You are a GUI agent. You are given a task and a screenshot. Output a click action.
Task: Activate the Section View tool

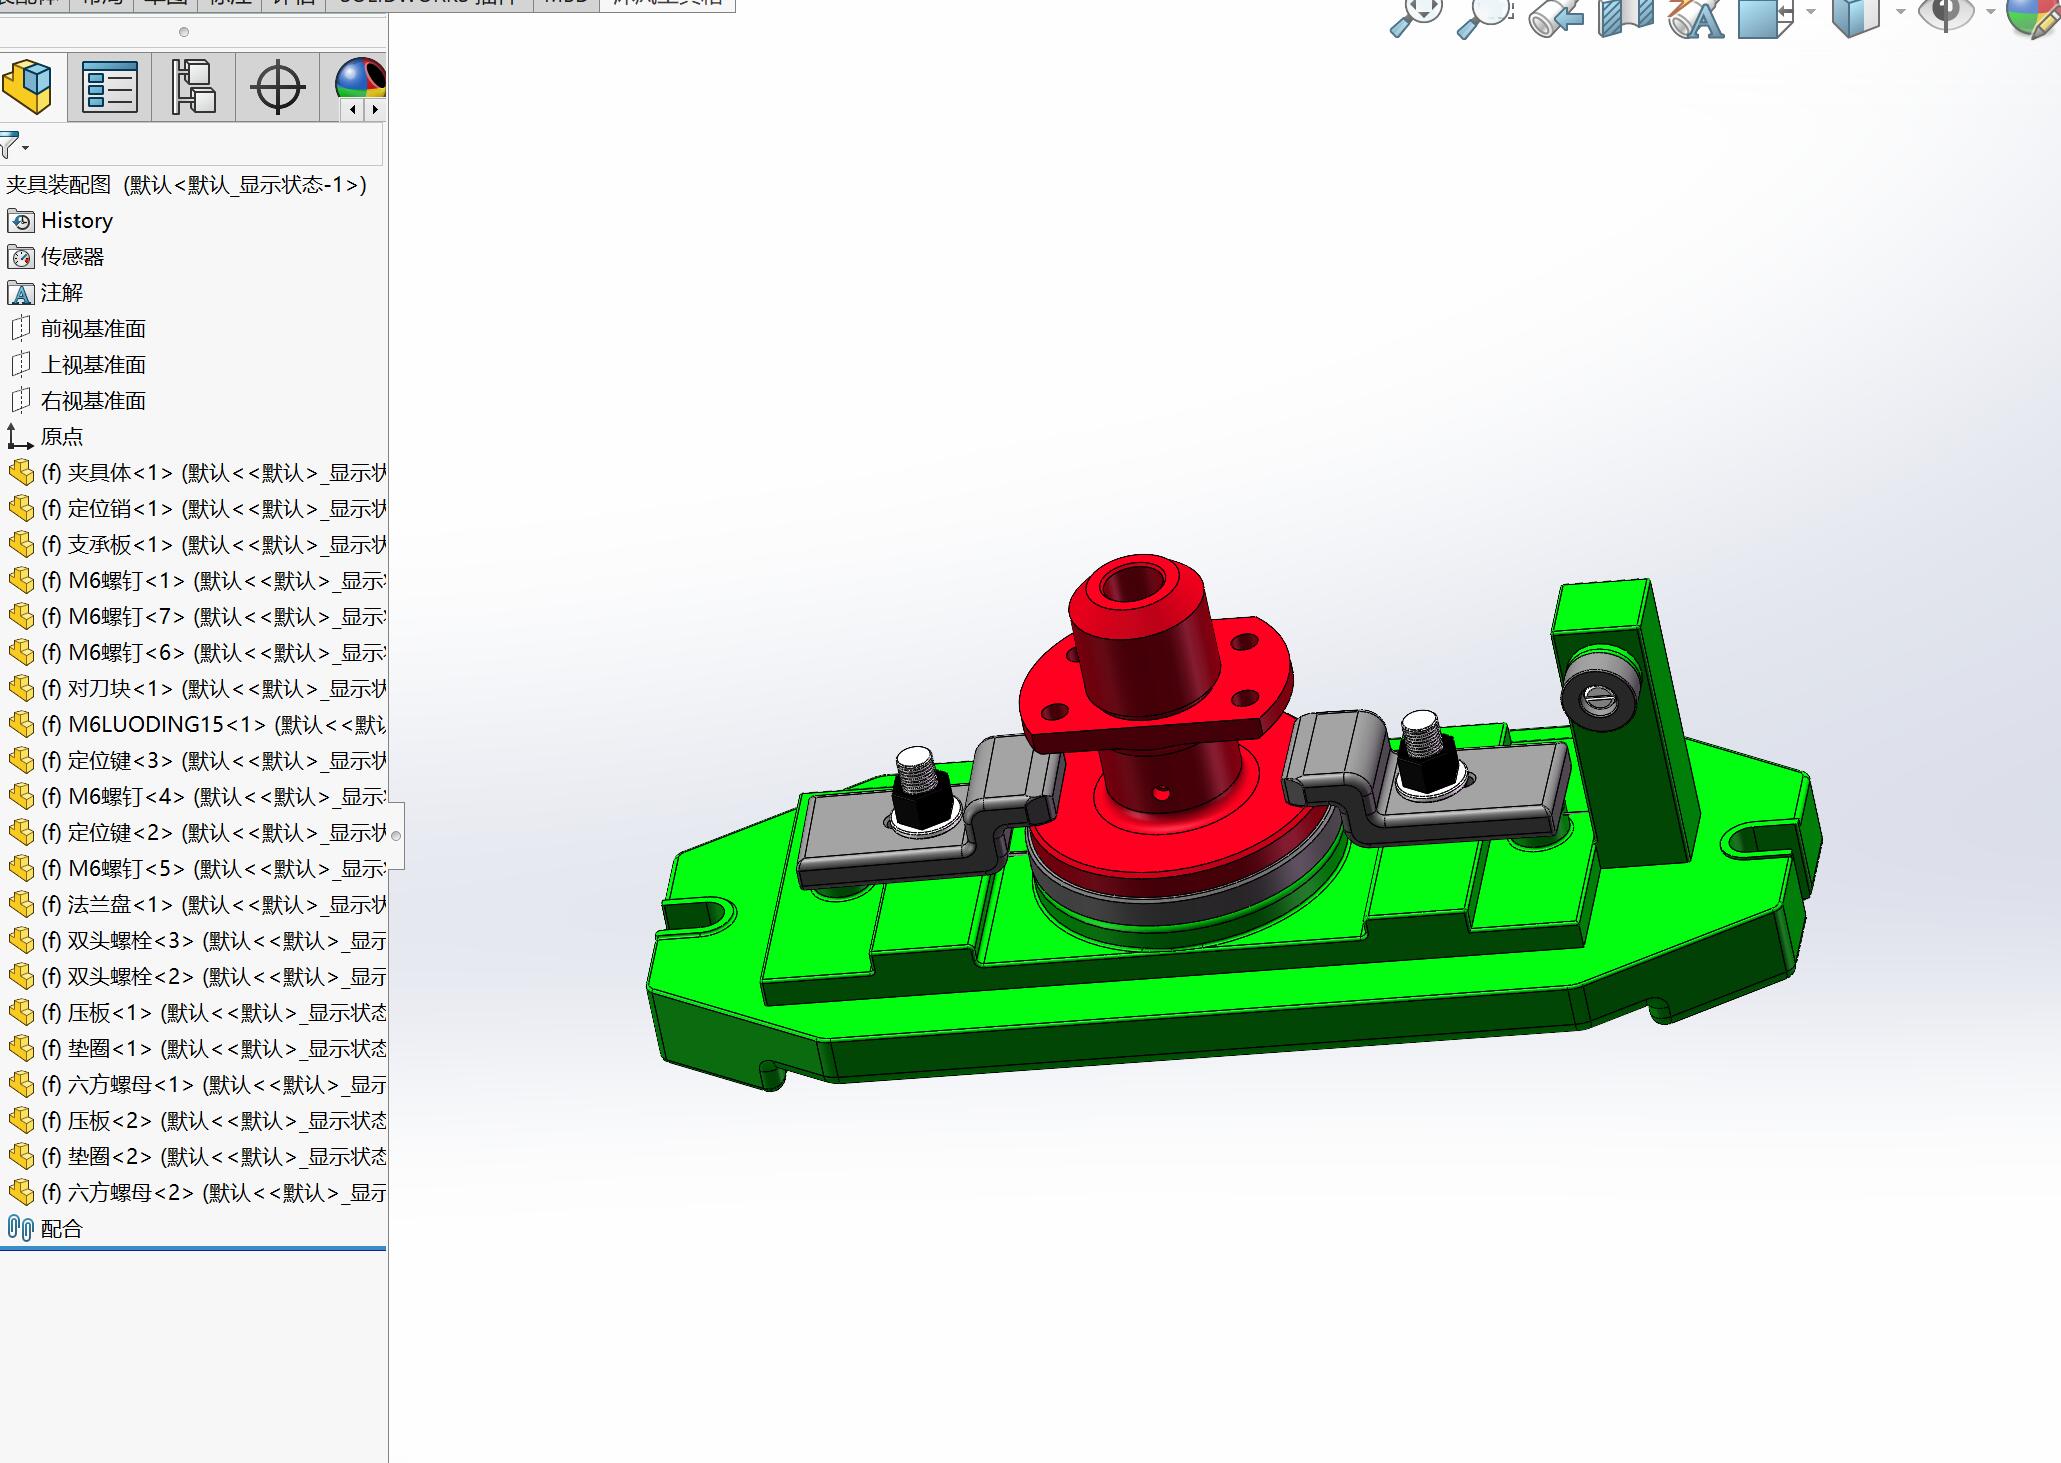(1625, 17)
